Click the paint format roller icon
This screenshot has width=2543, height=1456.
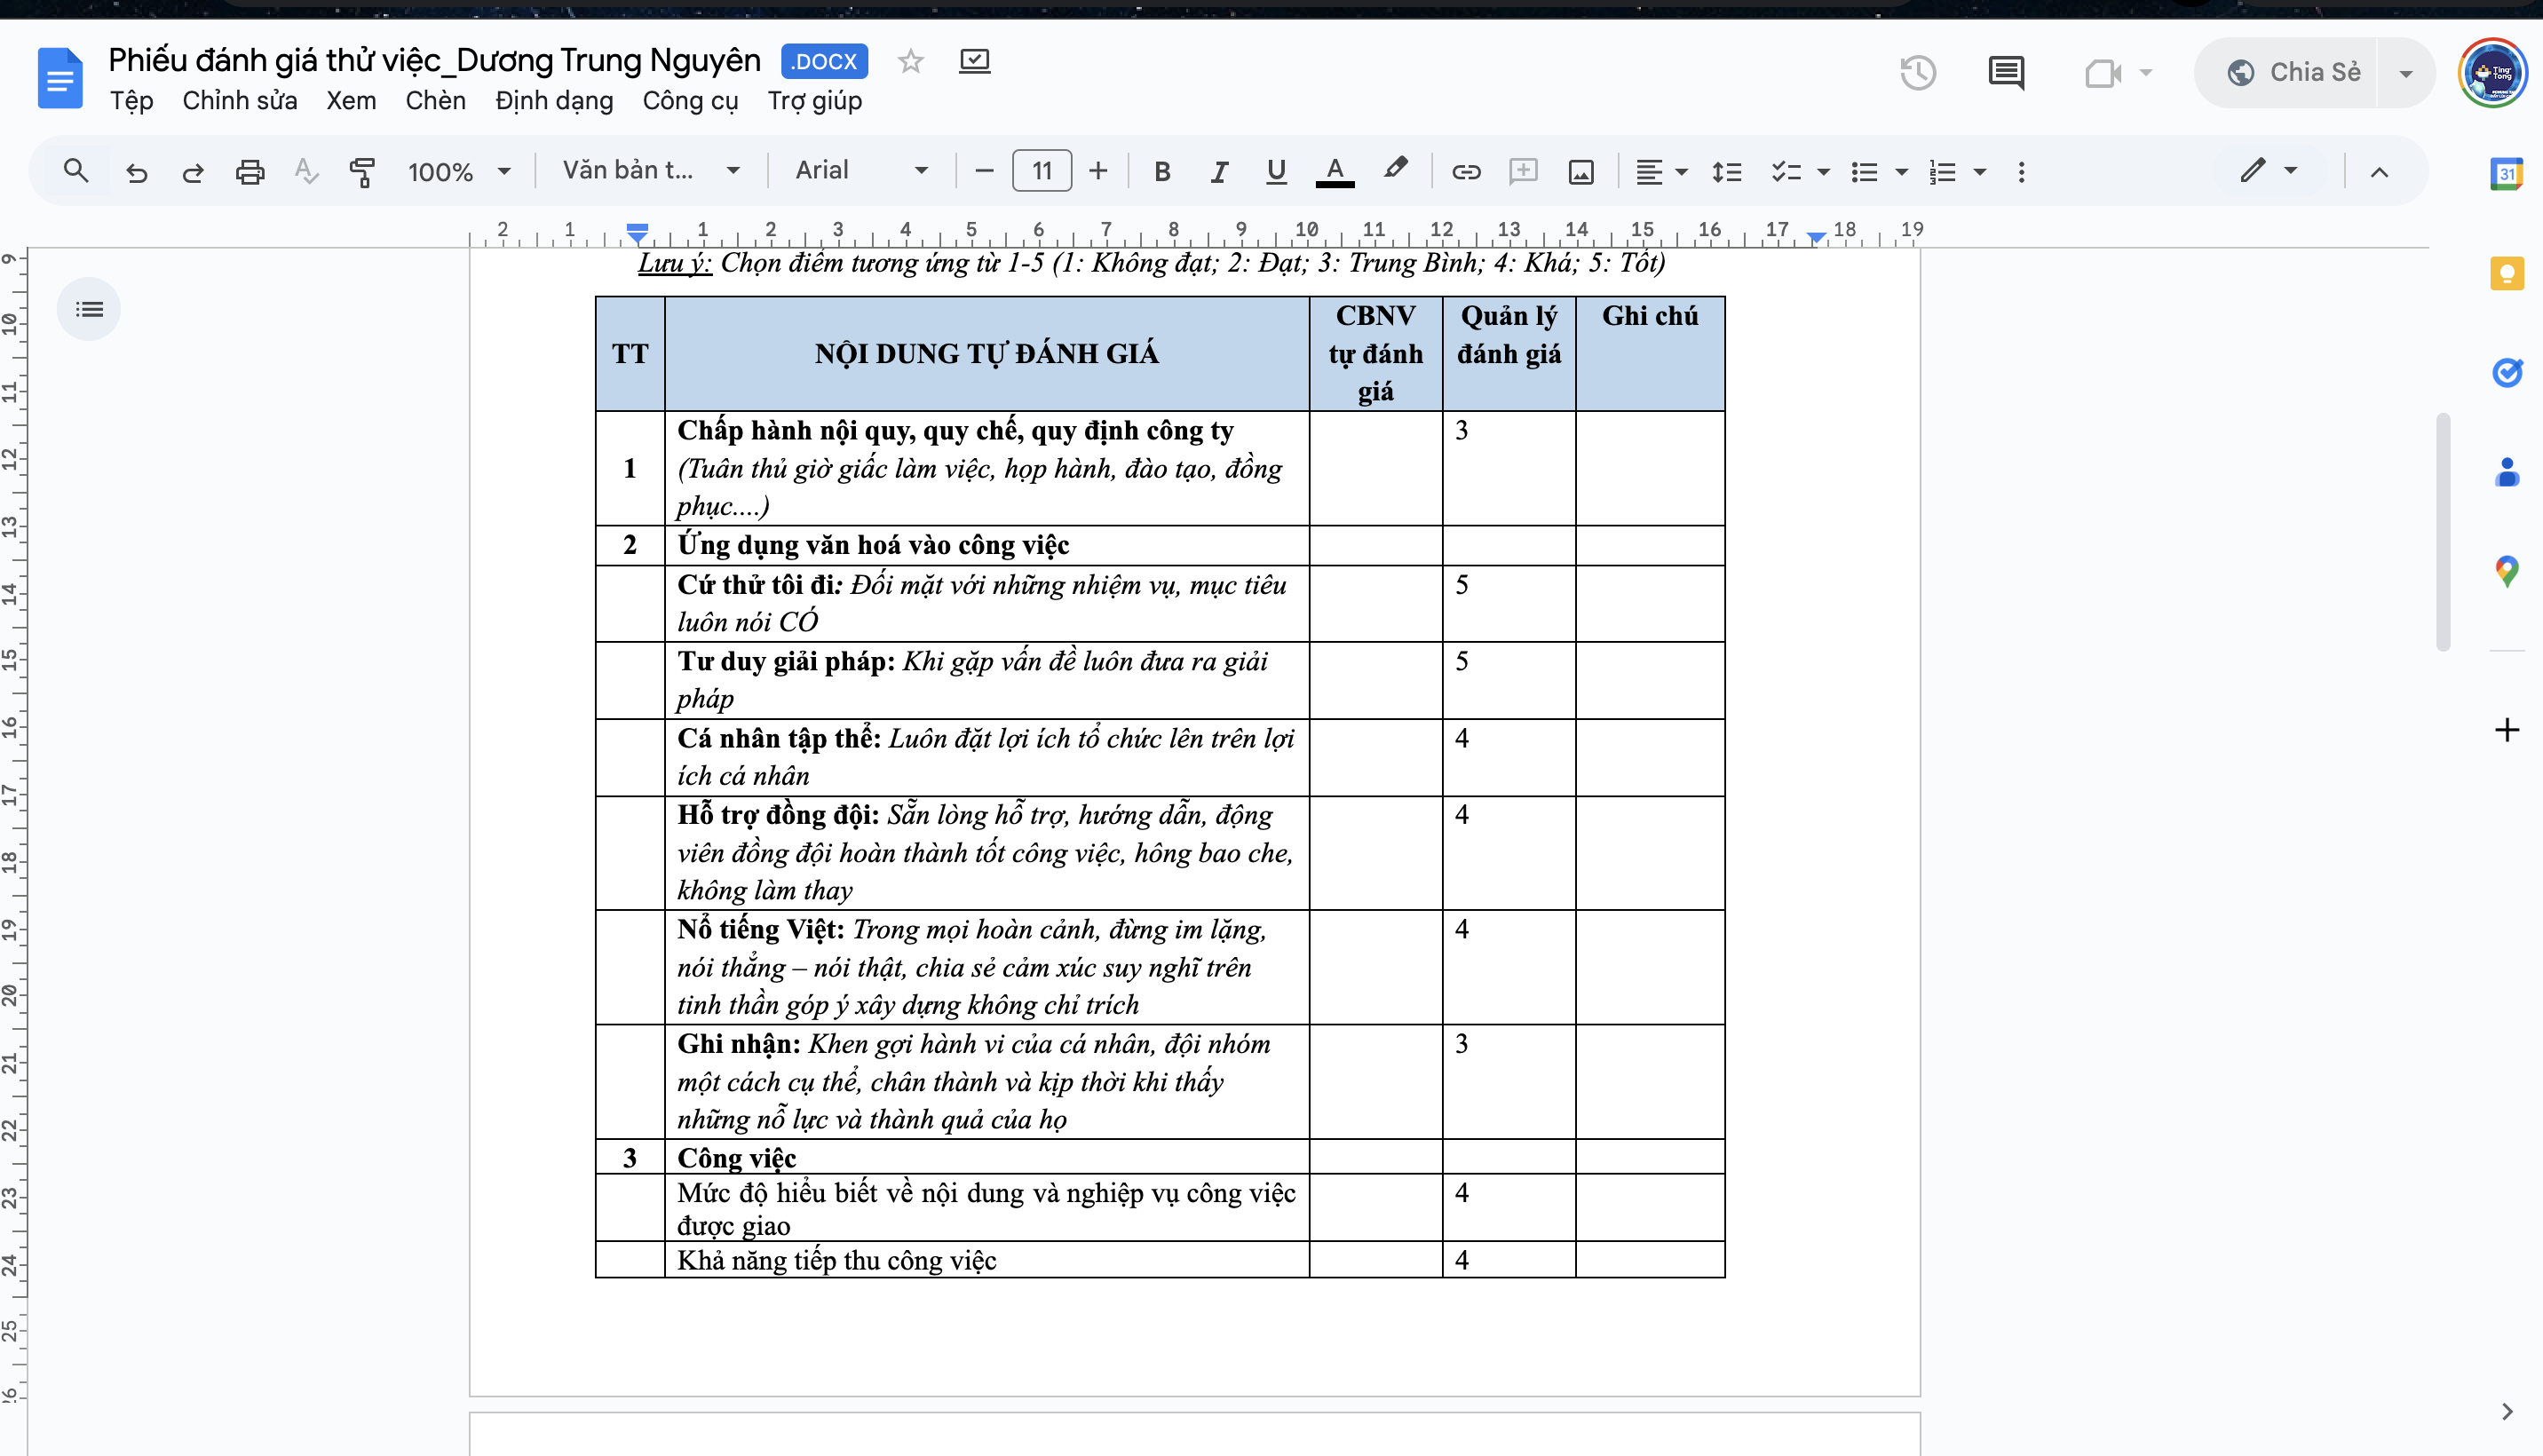(x=362, y=172)
